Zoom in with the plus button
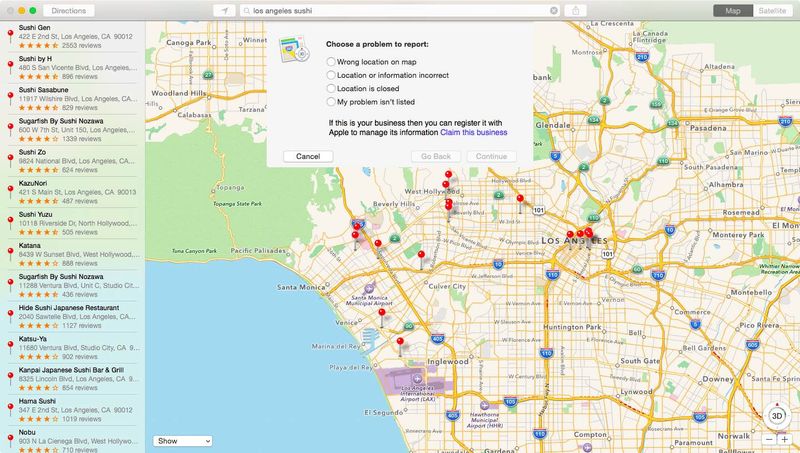 pos(784,439)
